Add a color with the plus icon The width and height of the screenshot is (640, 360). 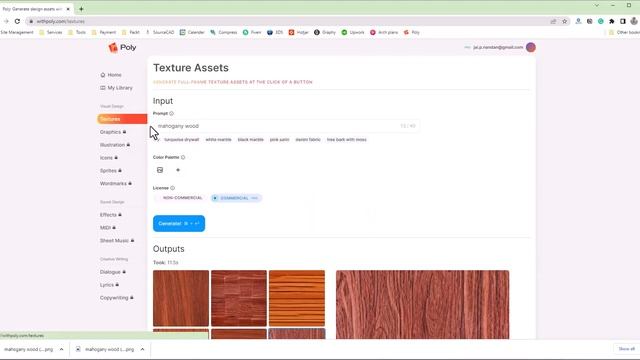(178, 170)
